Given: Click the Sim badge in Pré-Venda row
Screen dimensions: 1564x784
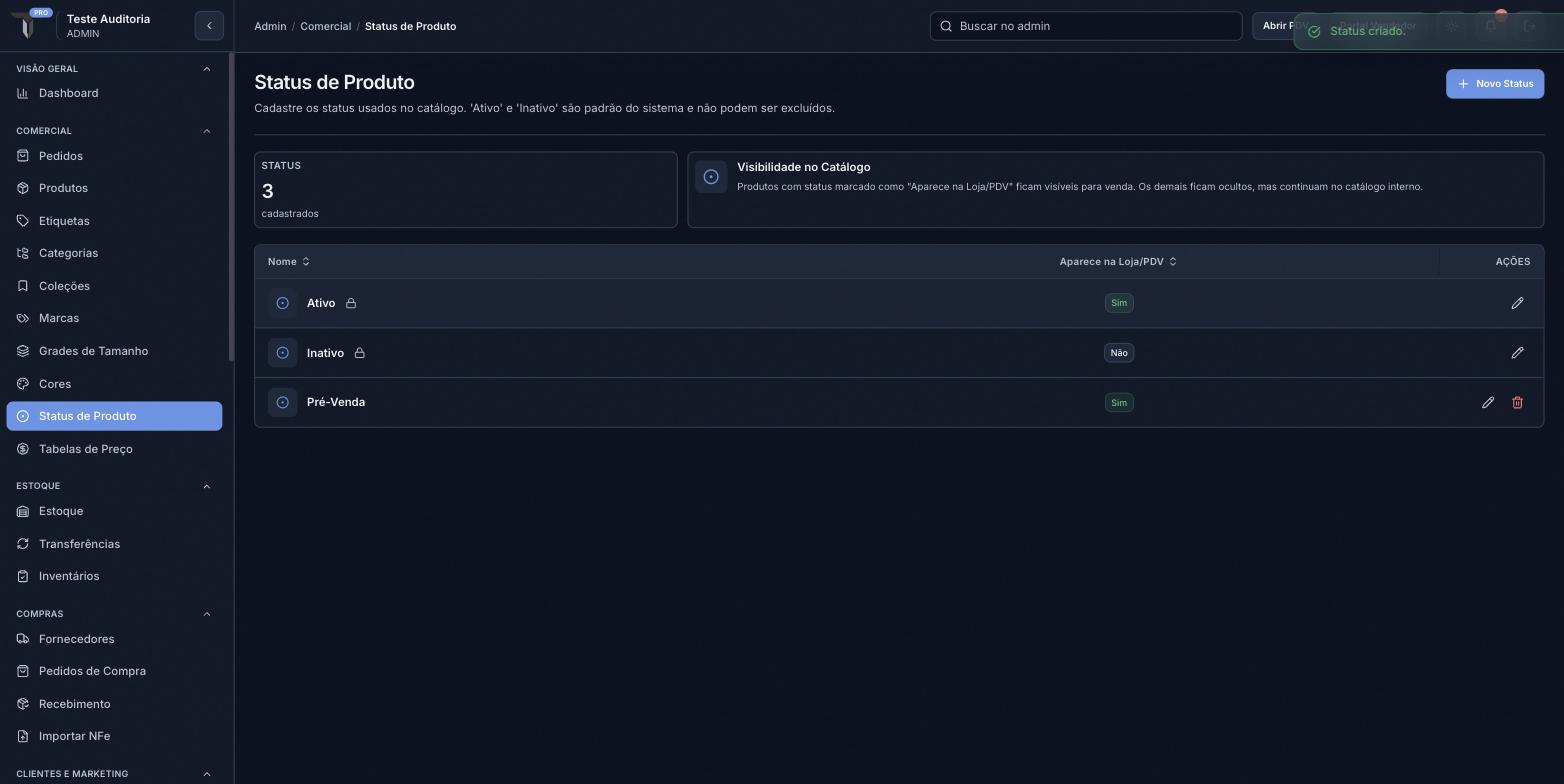Looking at the screenshot, I should point(1119,403).
